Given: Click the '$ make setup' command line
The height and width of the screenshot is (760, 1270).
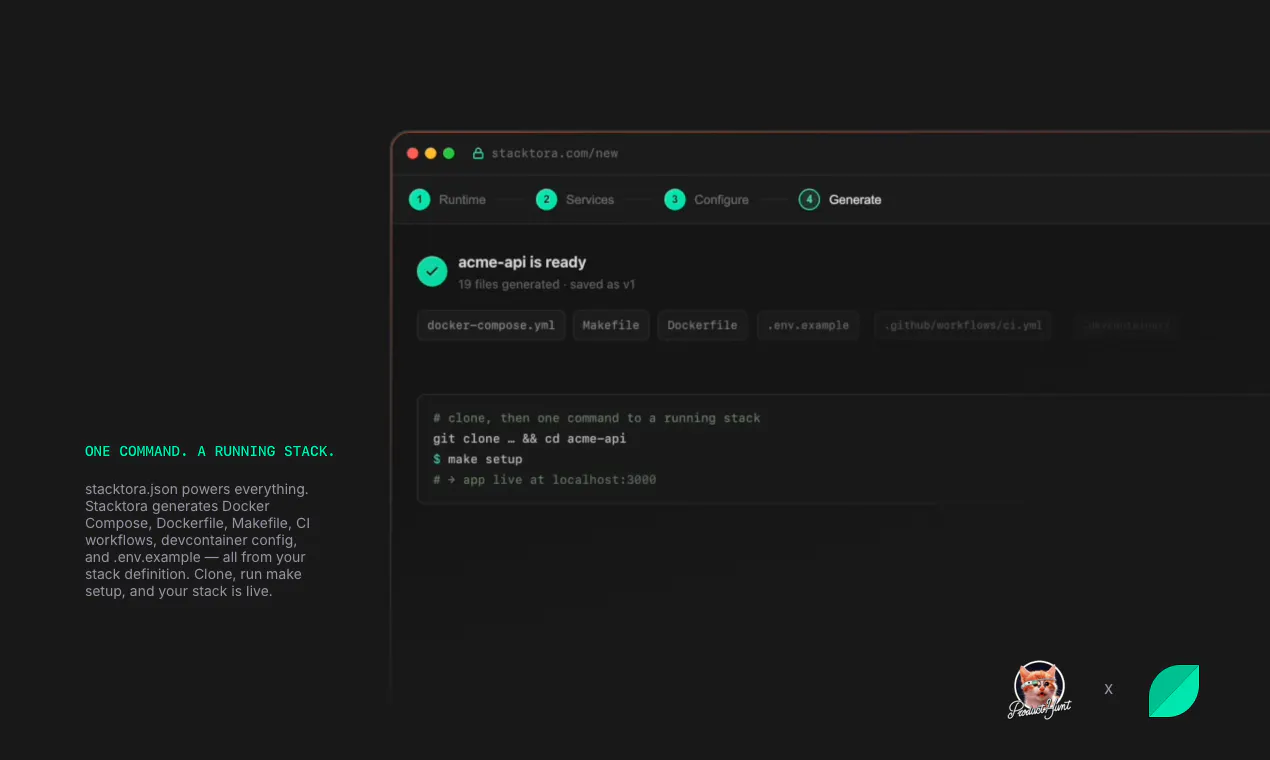Looking at the screenshot, I should [478, 459].
